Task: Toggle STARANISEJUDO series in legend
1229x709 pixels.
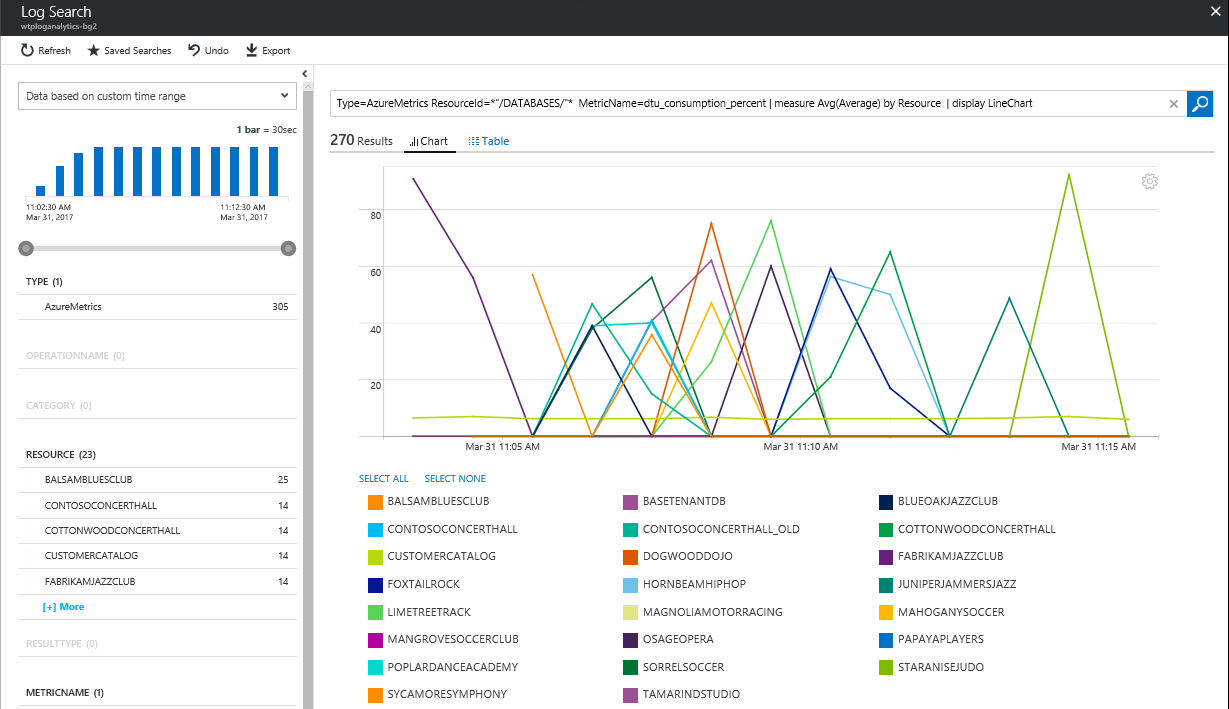Action: 933,667
